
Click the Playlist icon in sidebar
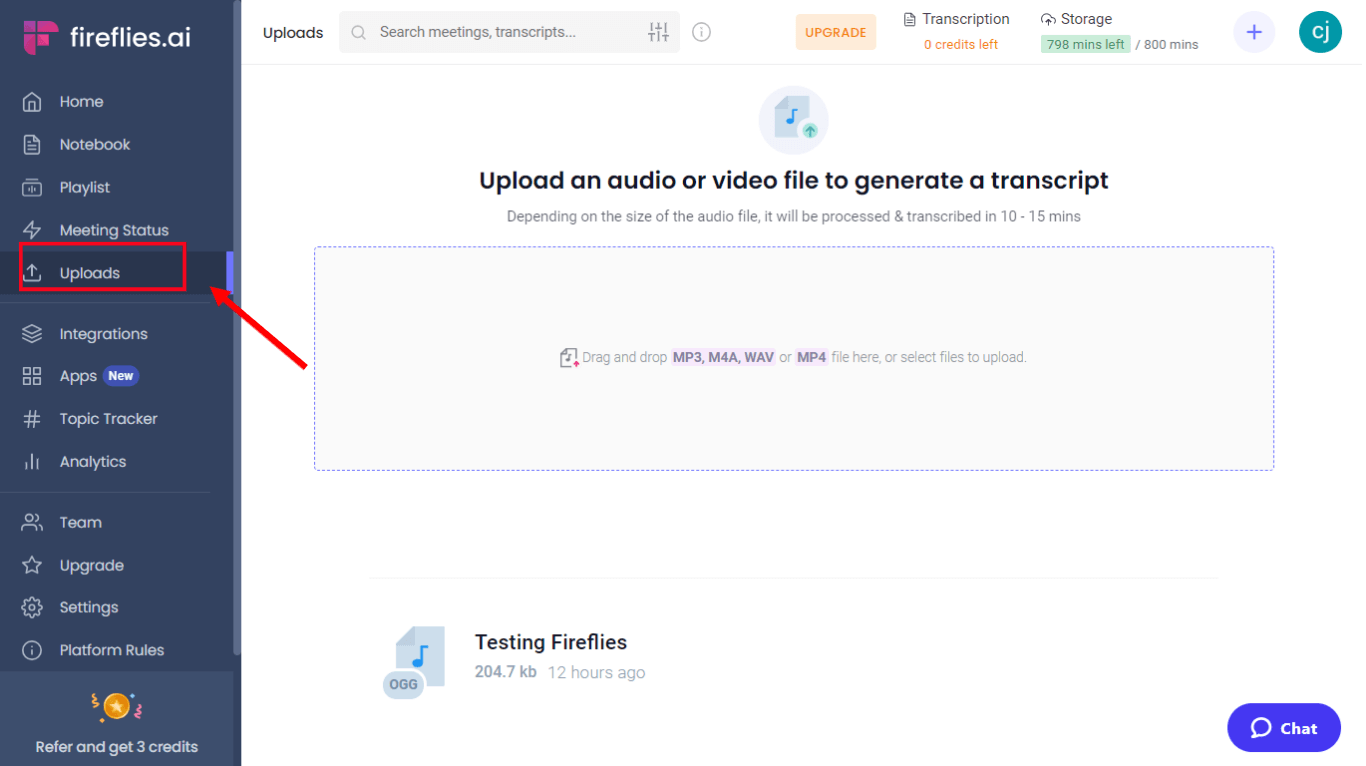32,188
